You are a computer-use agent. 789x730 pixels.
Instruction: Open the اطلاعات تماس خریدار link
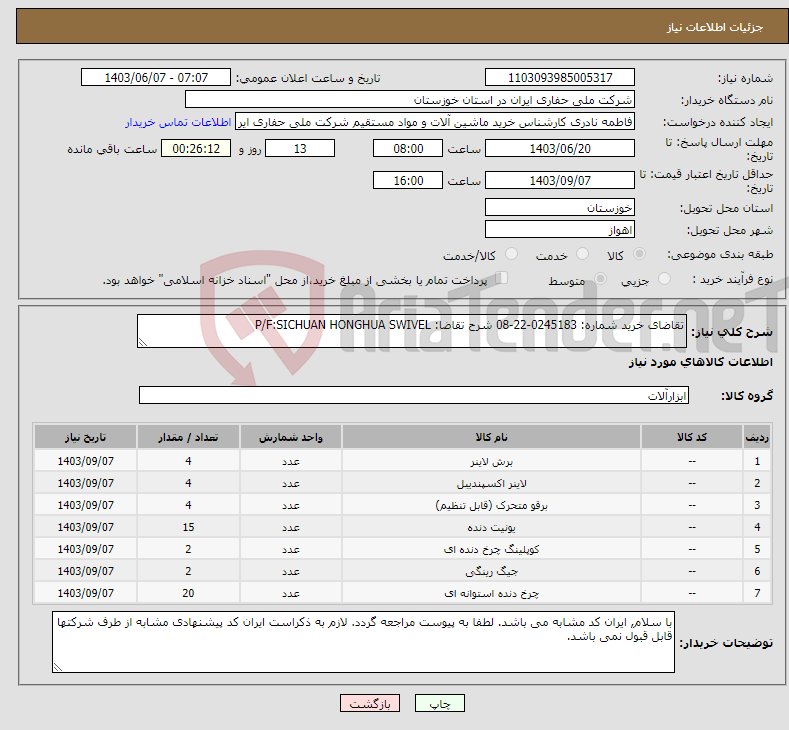(178, 122)
